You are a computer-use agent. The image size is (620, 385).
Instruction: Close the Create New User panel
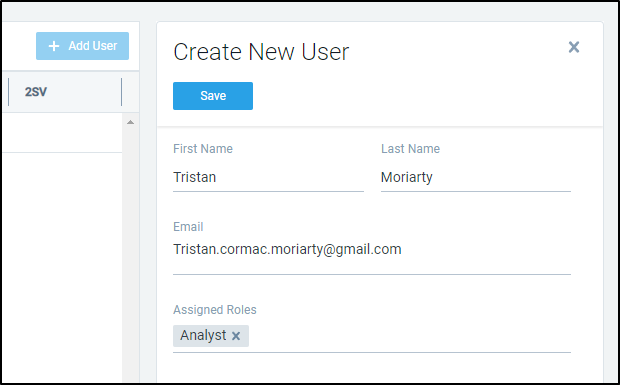[574, 47]
